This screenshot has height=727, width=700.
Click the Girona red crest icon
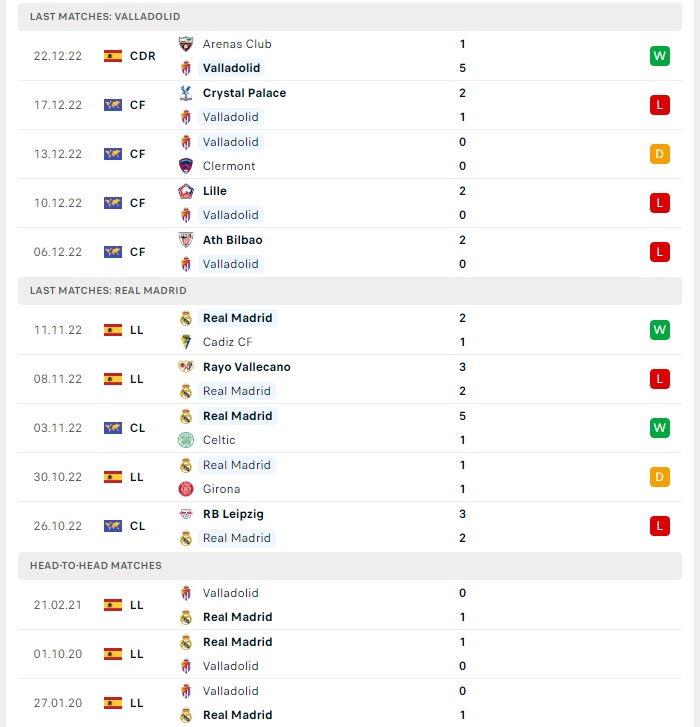(x=186, y=489)
